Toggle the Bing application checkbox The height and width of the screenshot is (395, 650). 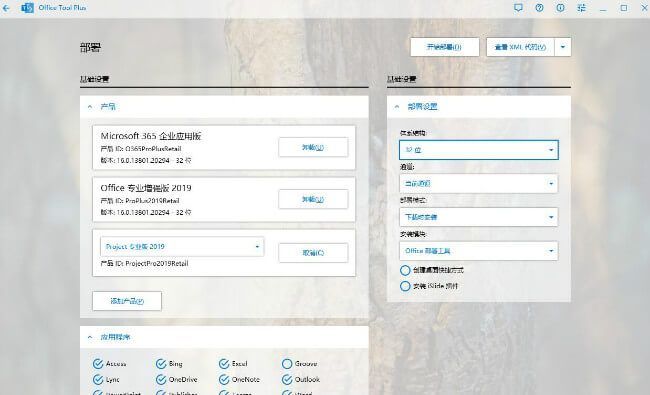click(161, 363)
